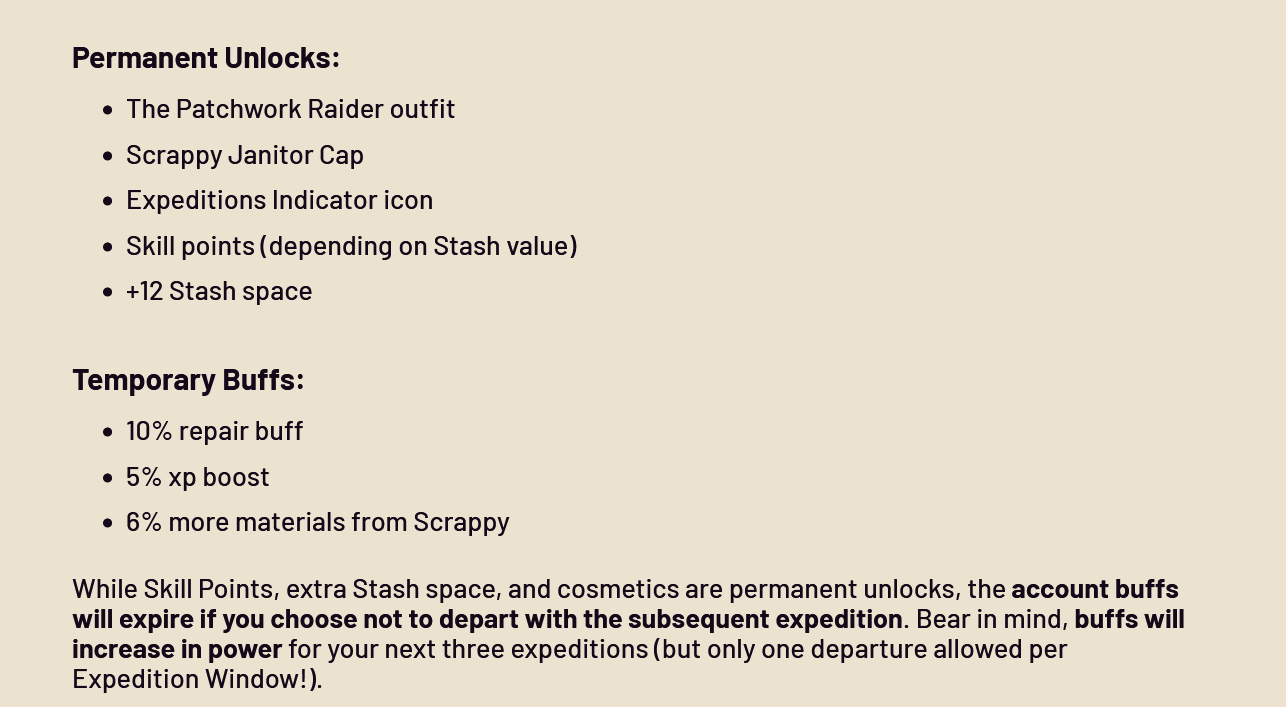Select "The Patchwork Raider outfit" list item
Screen dimensions: 1286x707
pyautogui.click(x=290, y=109)
